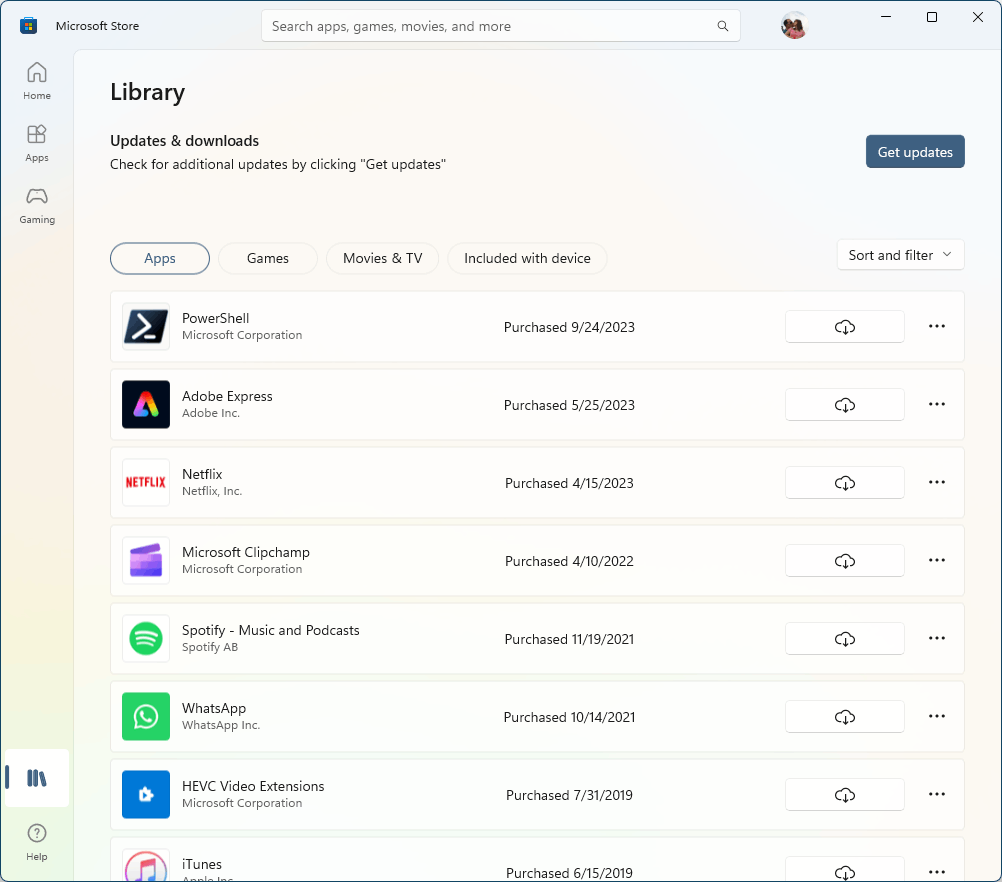Screen dimensions: 1002x882
Task: Click the Microsoft Store logo icon
Action: pos(28,26)
